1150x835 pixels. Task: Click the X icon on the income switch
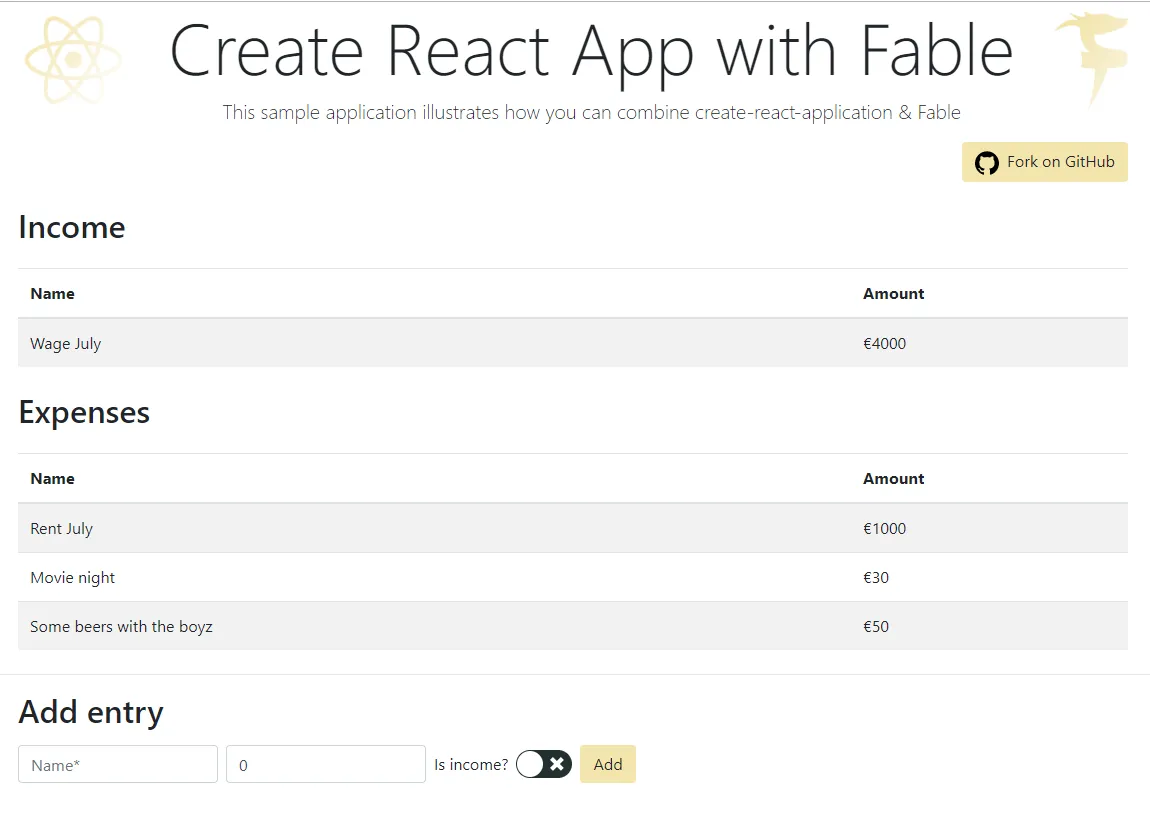(x=556, y=764)
